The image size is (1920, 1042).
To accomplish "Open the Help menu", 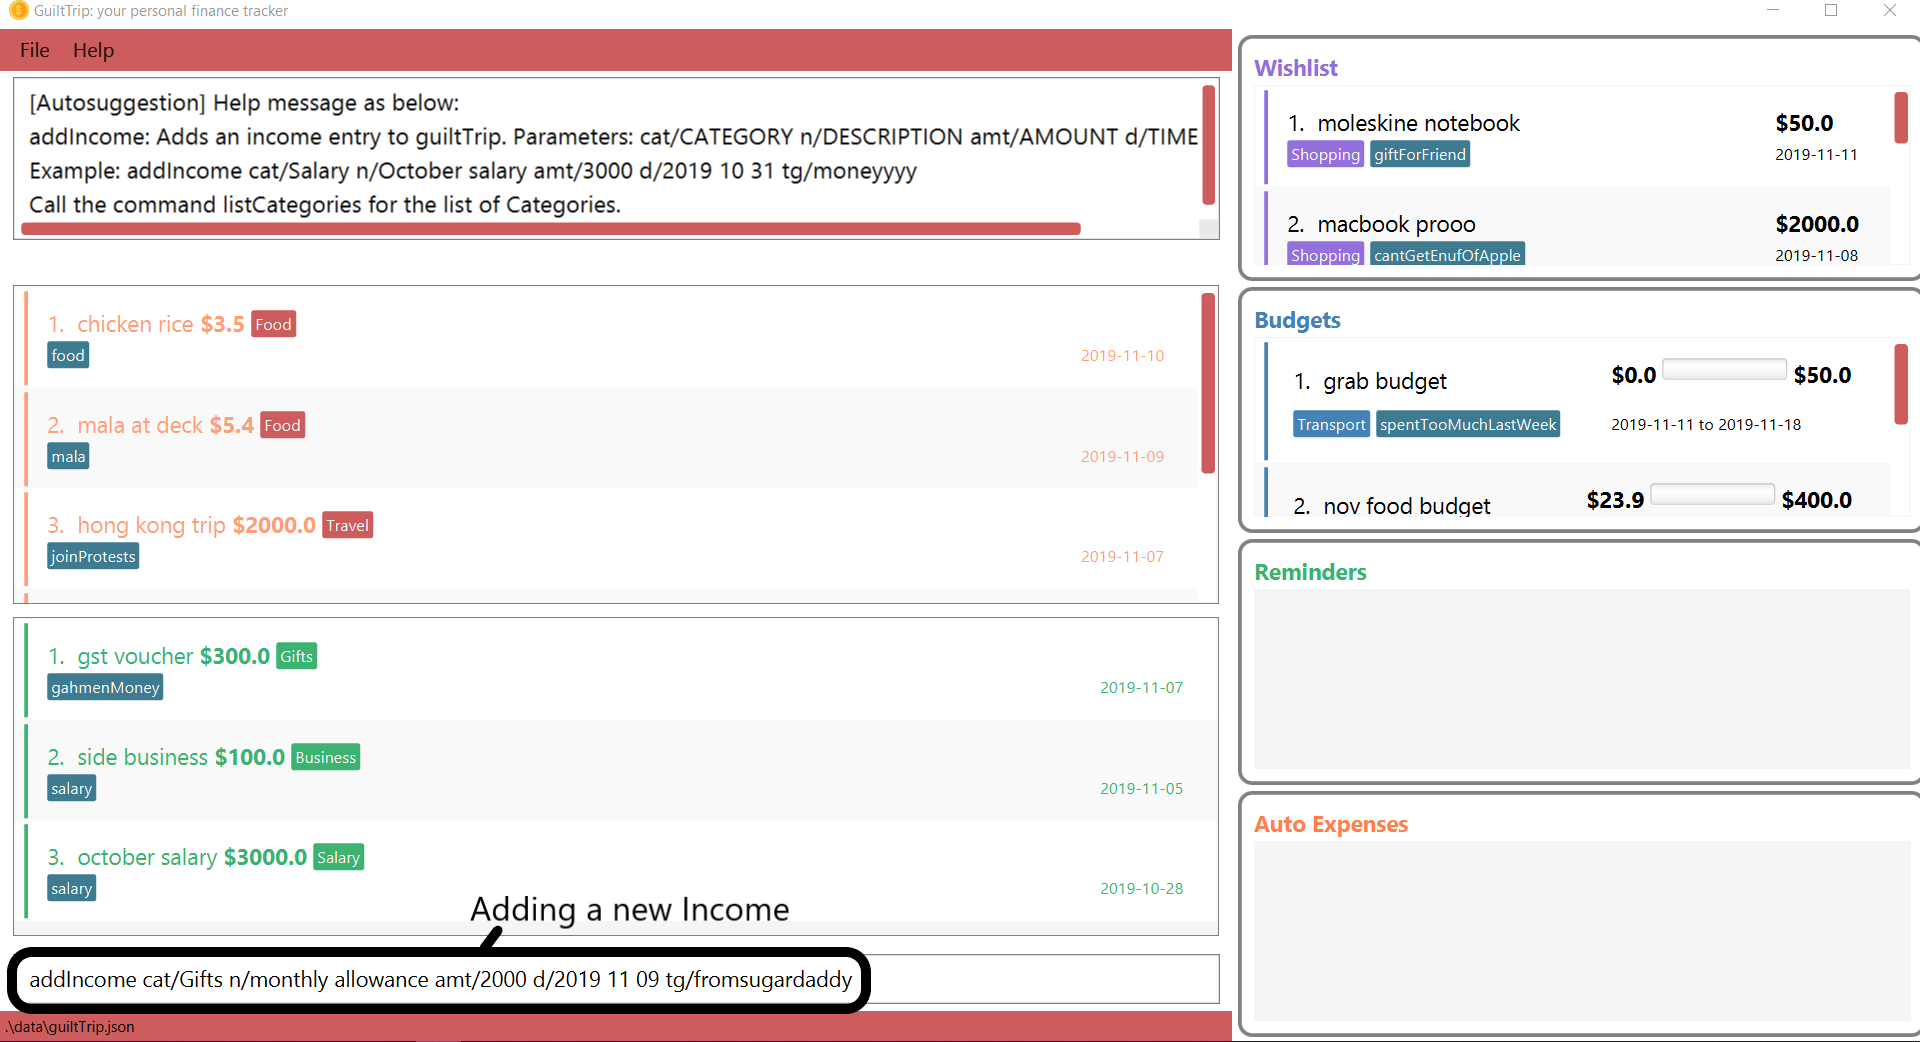I will click(93, 50).
